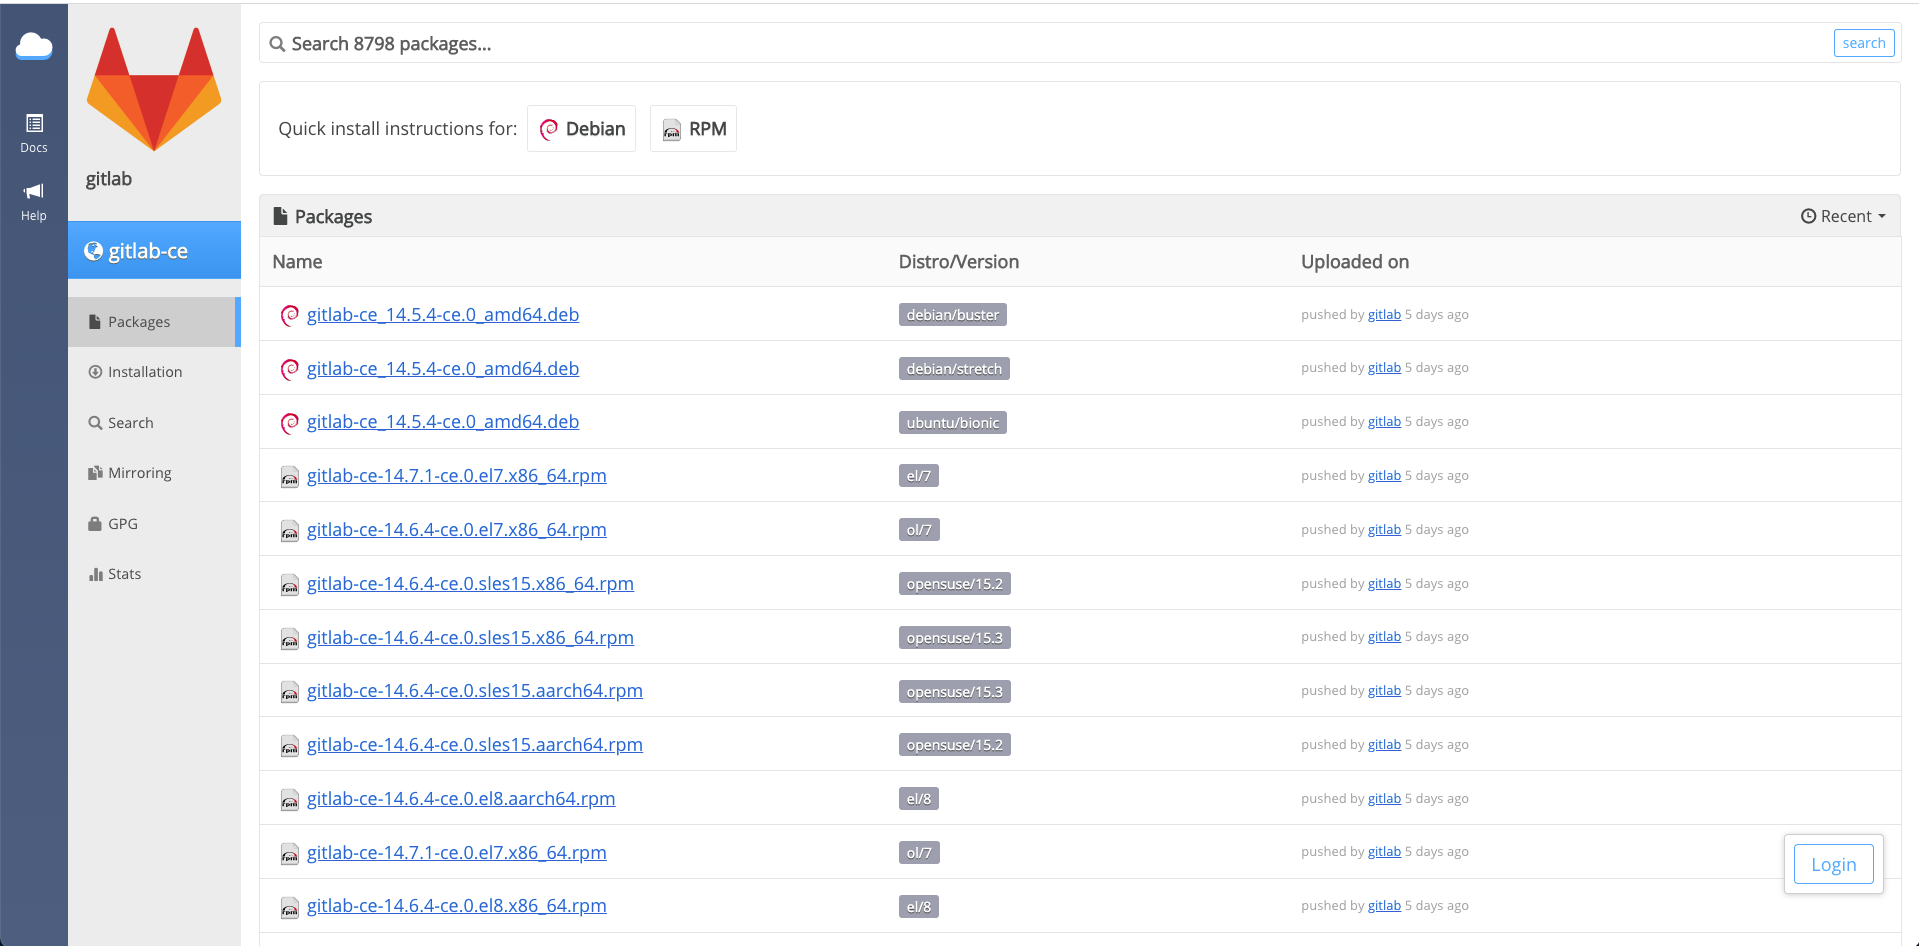Open gitlab uploader link on debian/buster row

tap(1384, 315)
